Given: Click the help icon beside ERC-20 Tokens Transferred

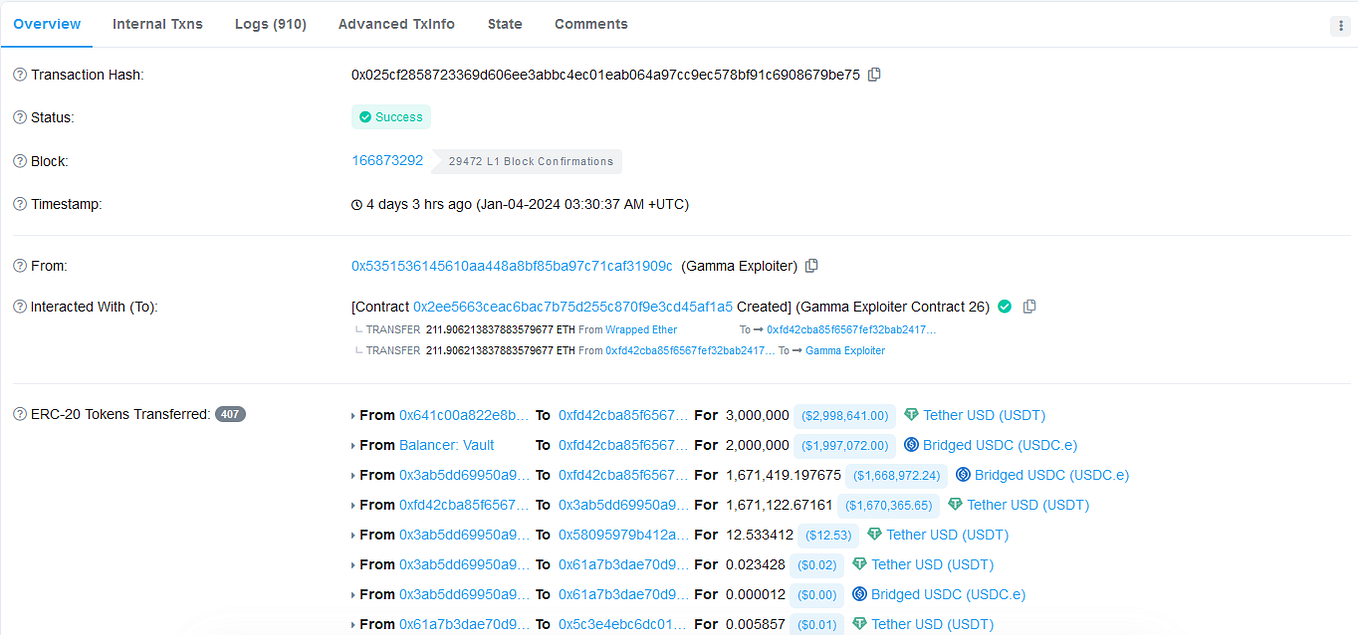Looking at the screenshot, I should click(19, 413).
